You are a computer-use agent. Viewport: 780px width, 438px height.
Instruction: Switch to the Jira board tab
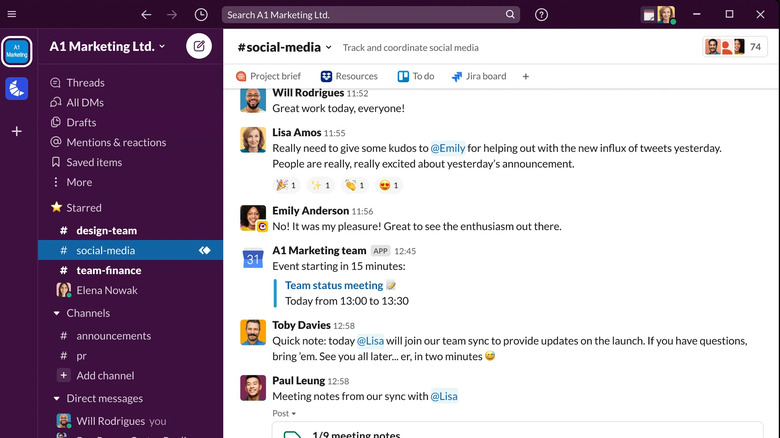(x=479, y=76)
